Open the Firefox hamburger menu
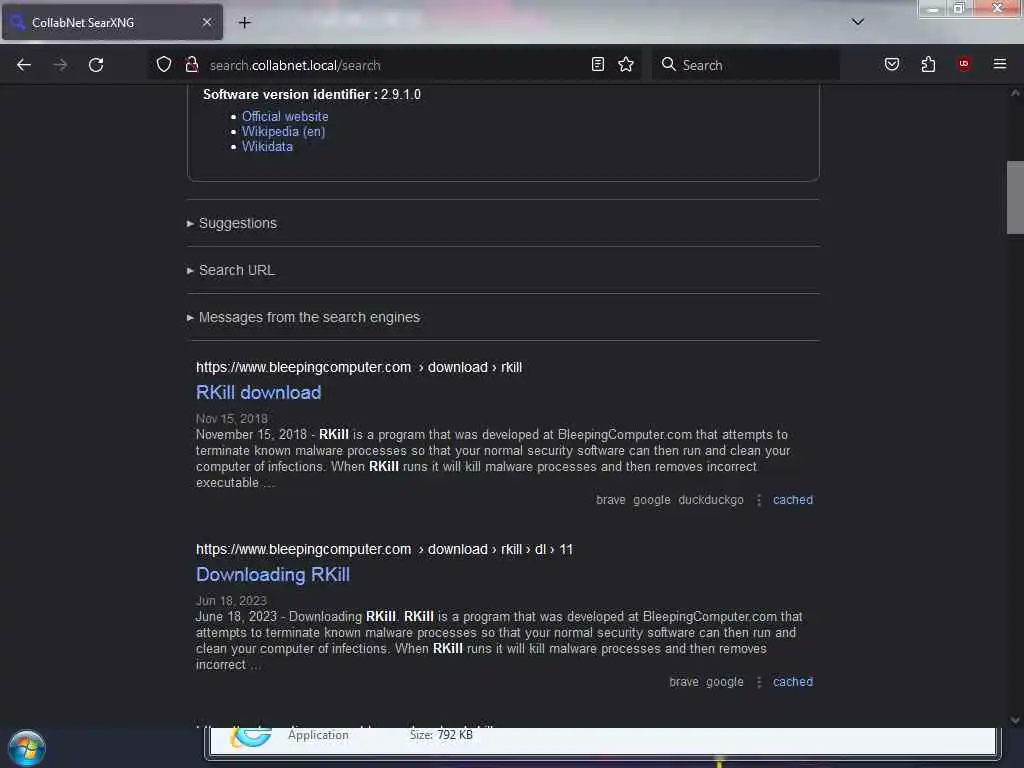 pyautogui.click(x=999, y=64)
